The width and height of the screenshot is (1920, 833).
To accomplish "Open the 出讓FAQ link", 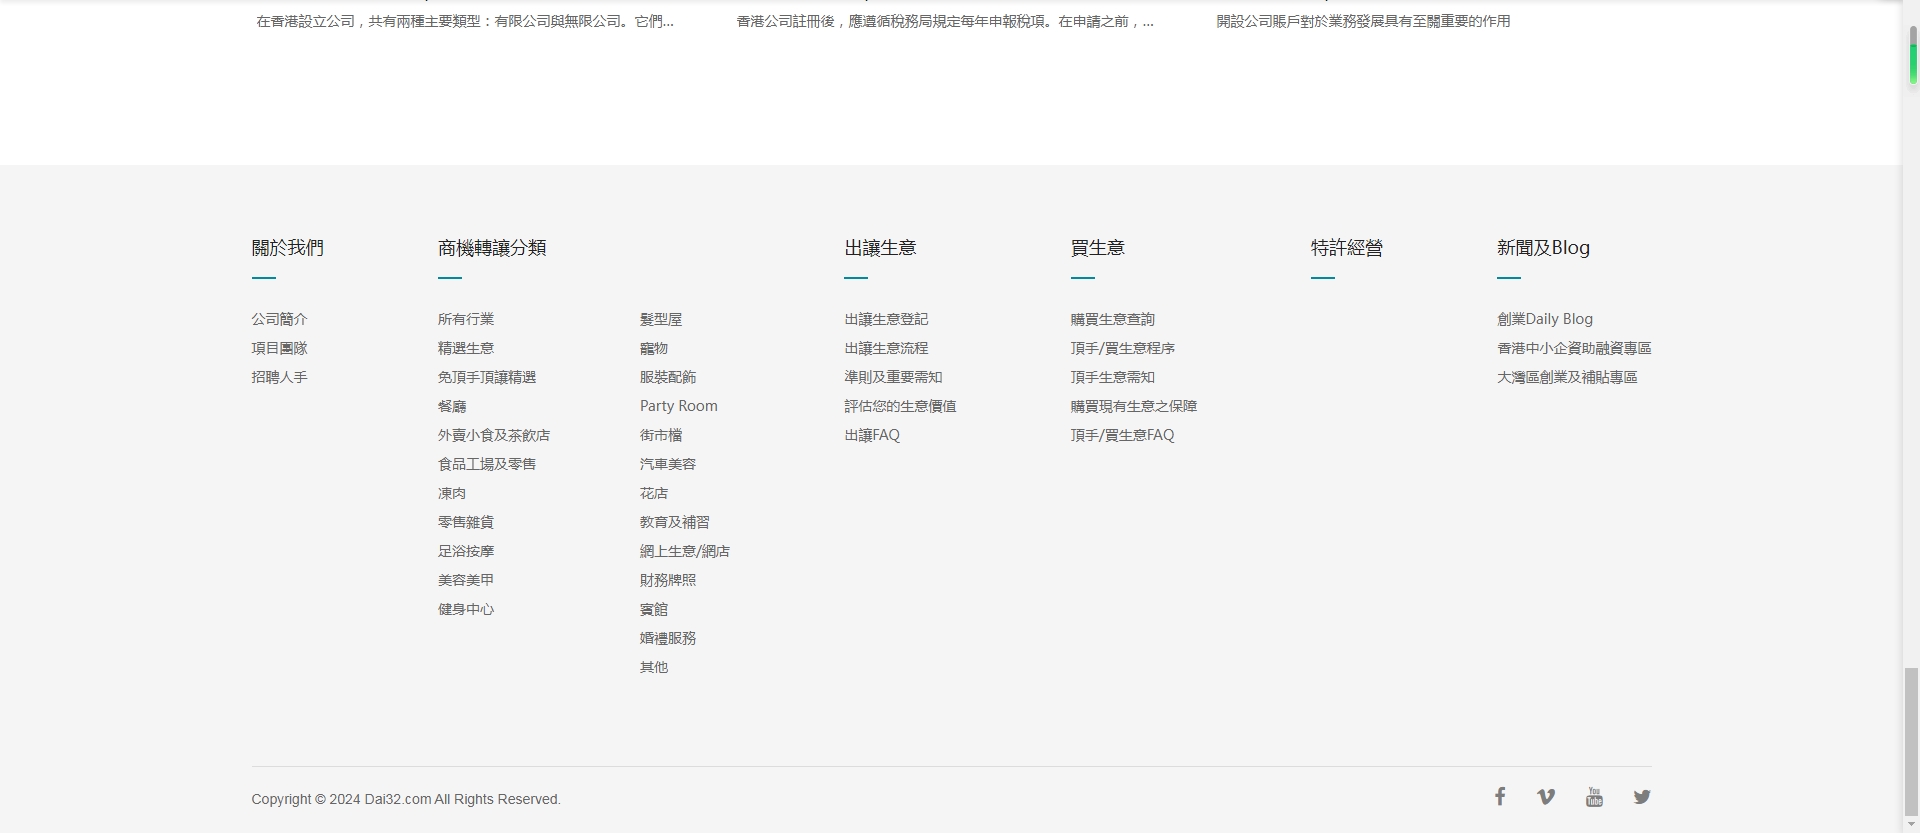I will [x=871, y=435].
